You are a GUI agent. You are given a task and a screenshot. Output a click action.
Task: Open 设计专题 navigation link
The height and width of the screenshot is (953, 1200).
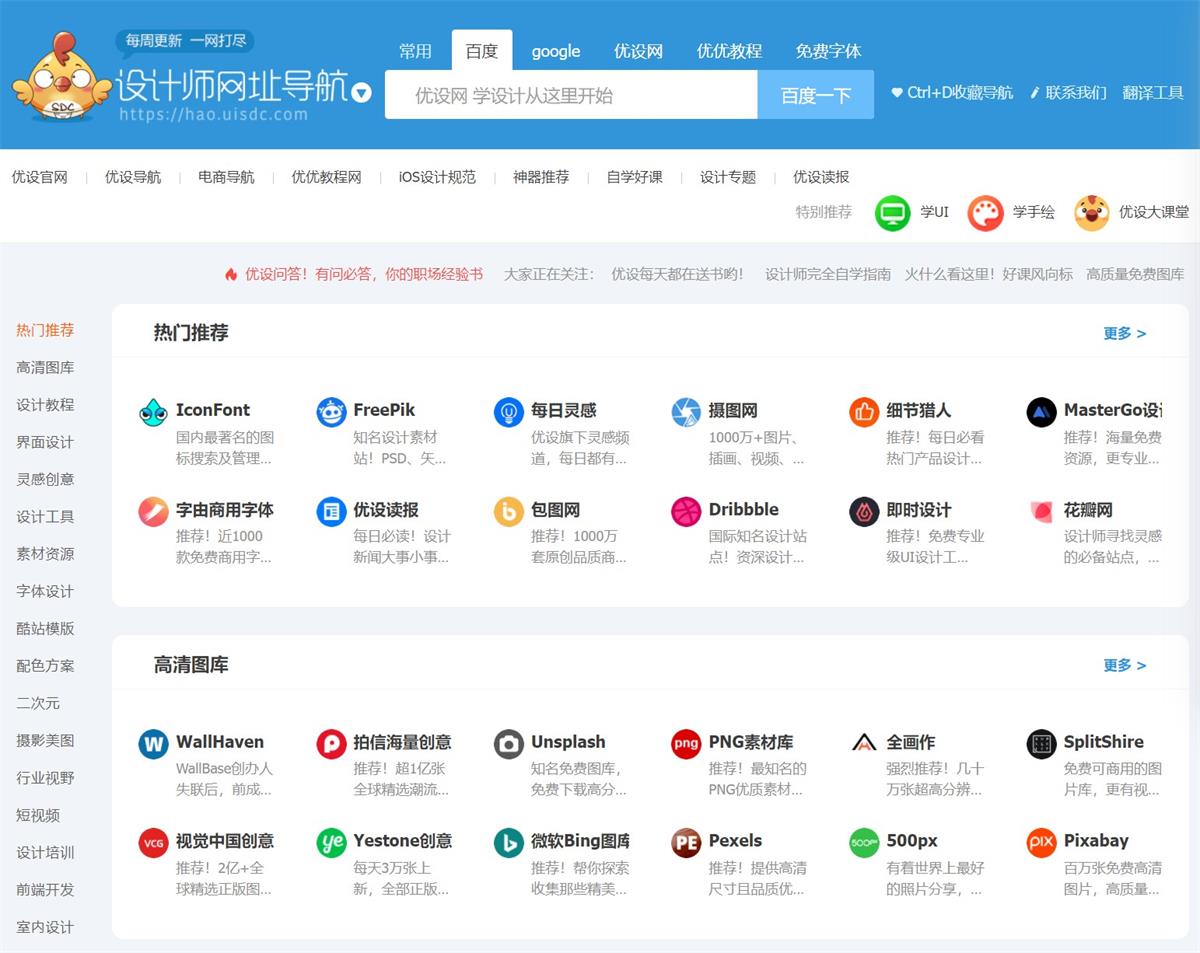tap(728, 177)
